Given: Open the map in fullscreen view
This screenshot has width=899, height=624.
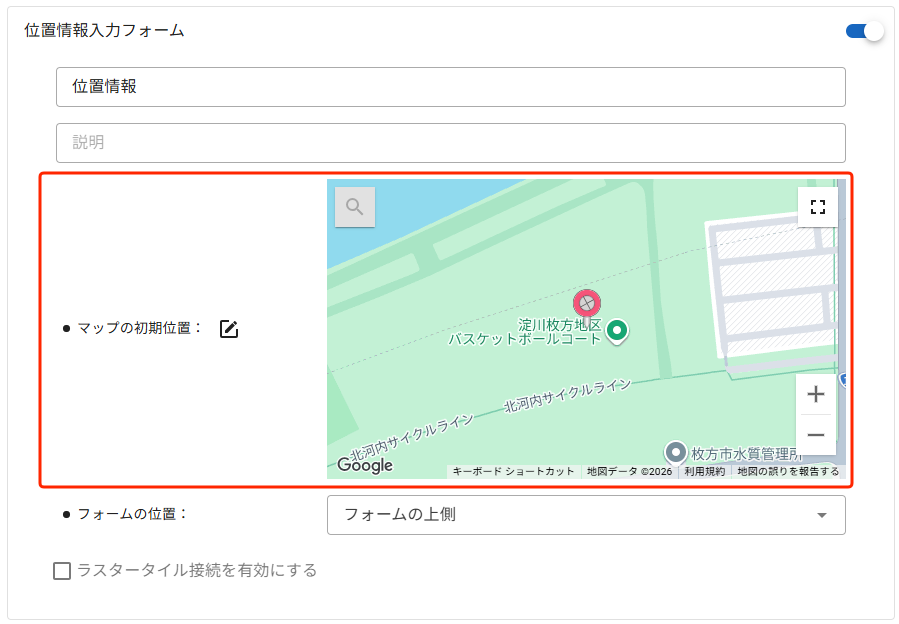Looking at the screenshot, I should 818,207.
